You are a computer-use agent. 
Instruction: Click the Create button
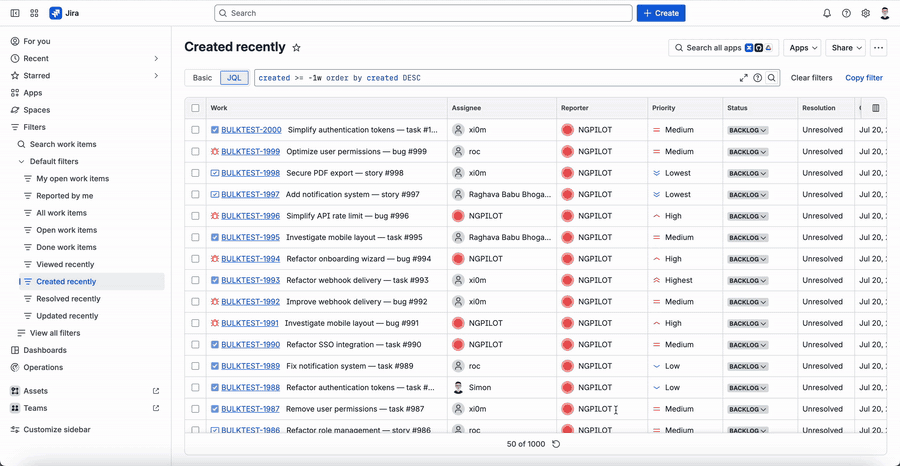[x=661, y=13]
